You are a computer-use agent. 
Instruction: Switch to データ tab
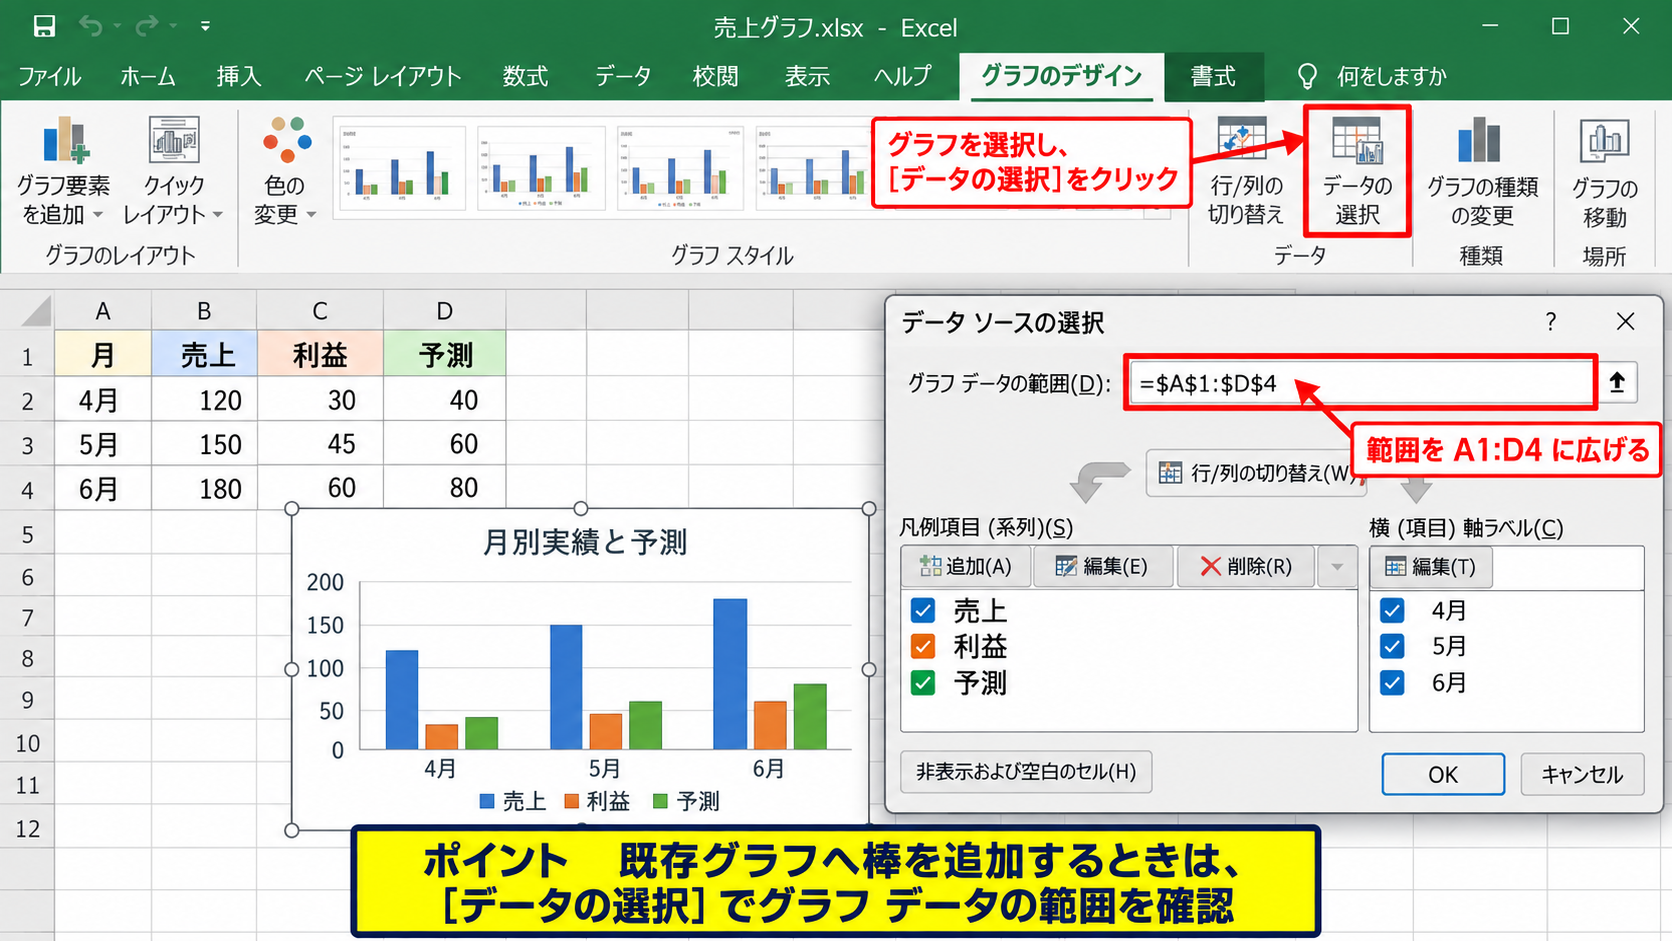point(623,76)
